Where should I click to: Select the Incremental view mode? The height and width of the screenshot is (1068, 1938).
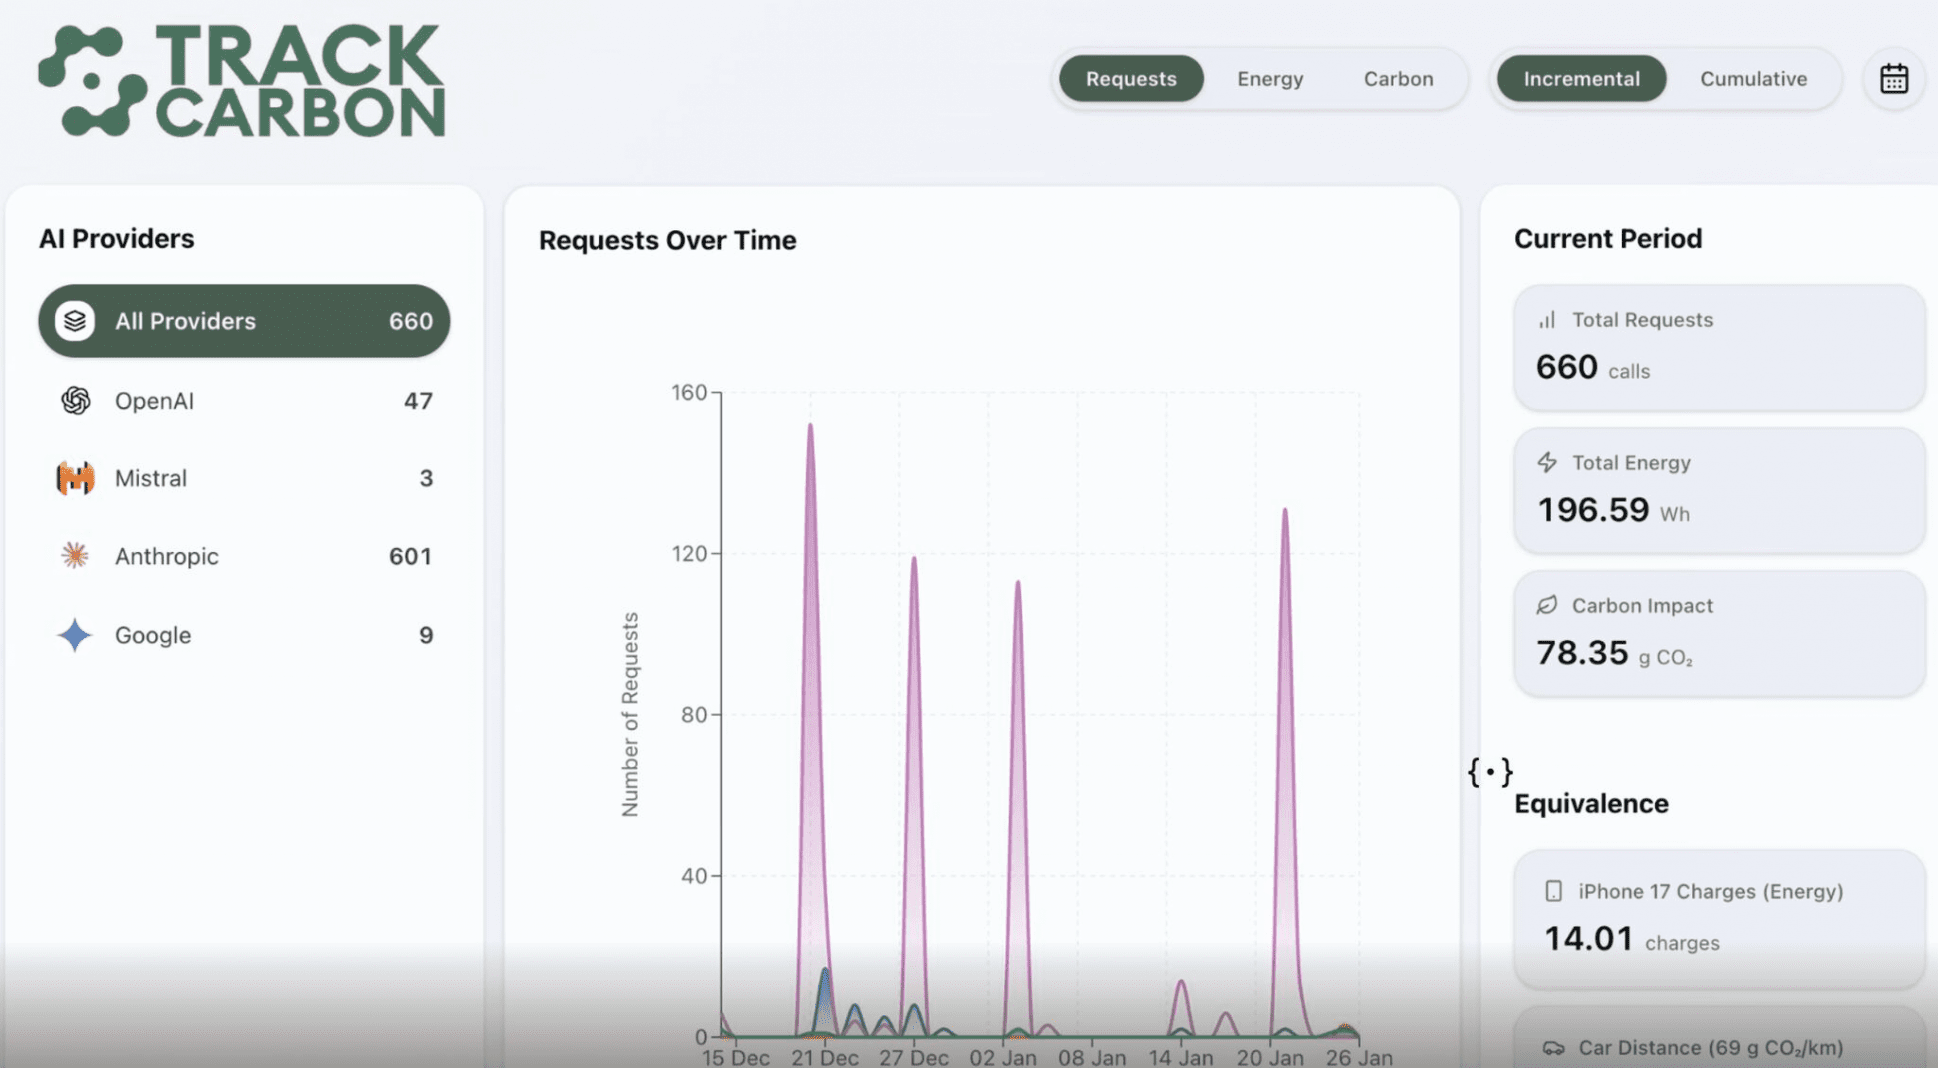click(1581, 78)
